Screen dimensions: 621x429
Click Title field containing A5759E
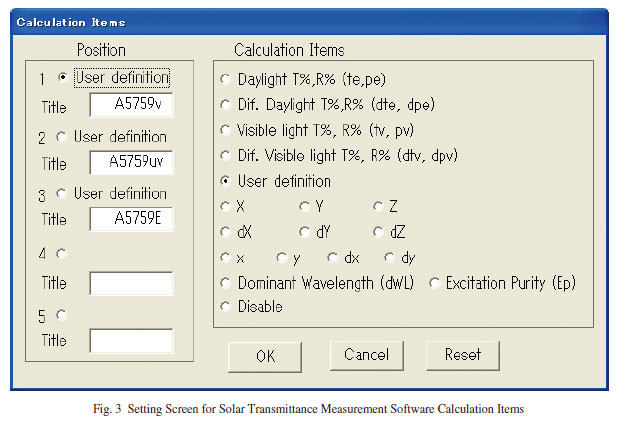(x=131, y=219)
